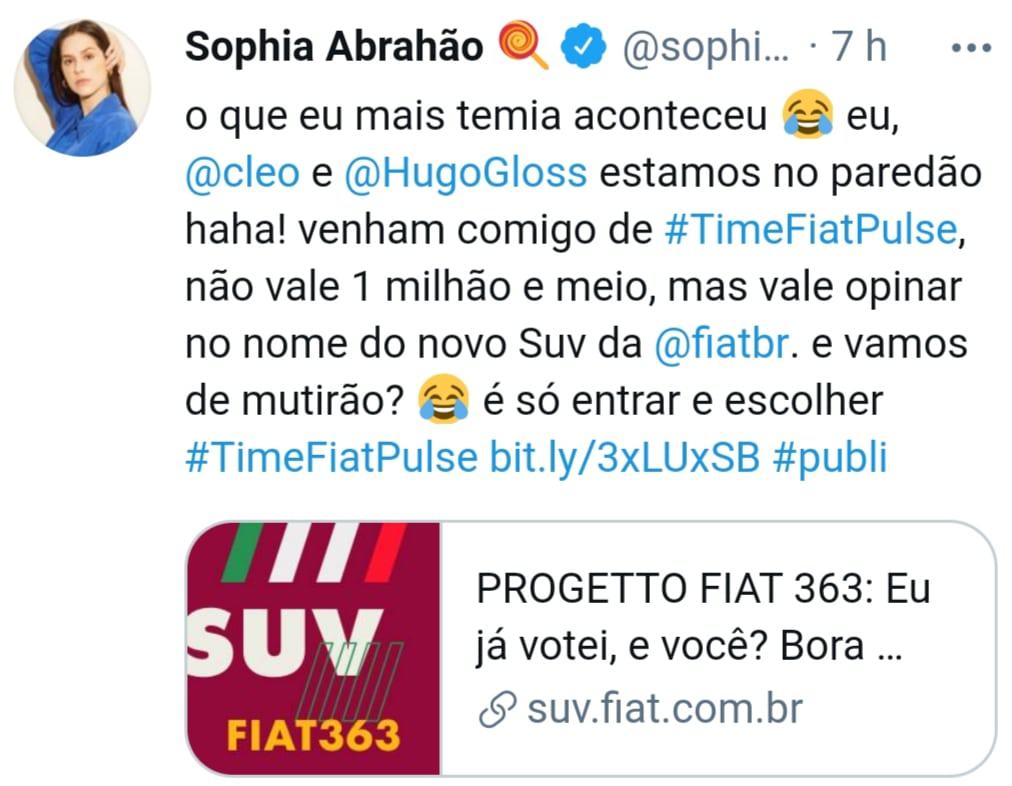Click the chain link icon by suv.fiat.com.br
The width and height of the screenshot is (1012, 786).
498,709
